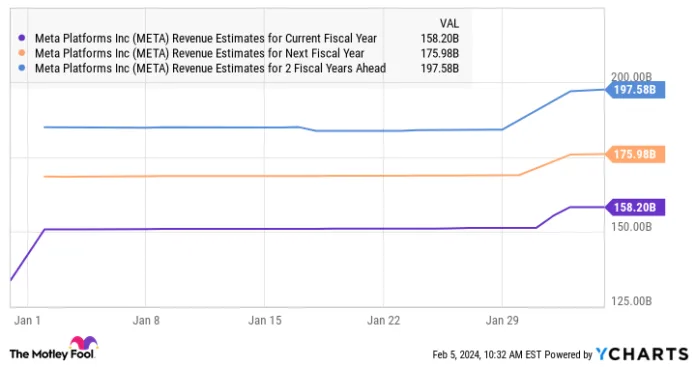Click The Motley Fool jester hat logo

(83, 343)
